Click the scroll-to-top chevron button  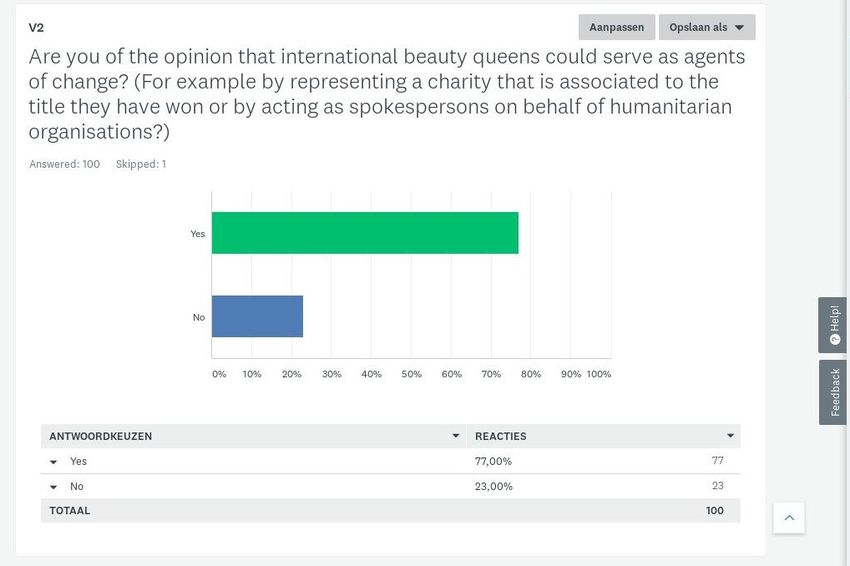click(x=789, y=518)
